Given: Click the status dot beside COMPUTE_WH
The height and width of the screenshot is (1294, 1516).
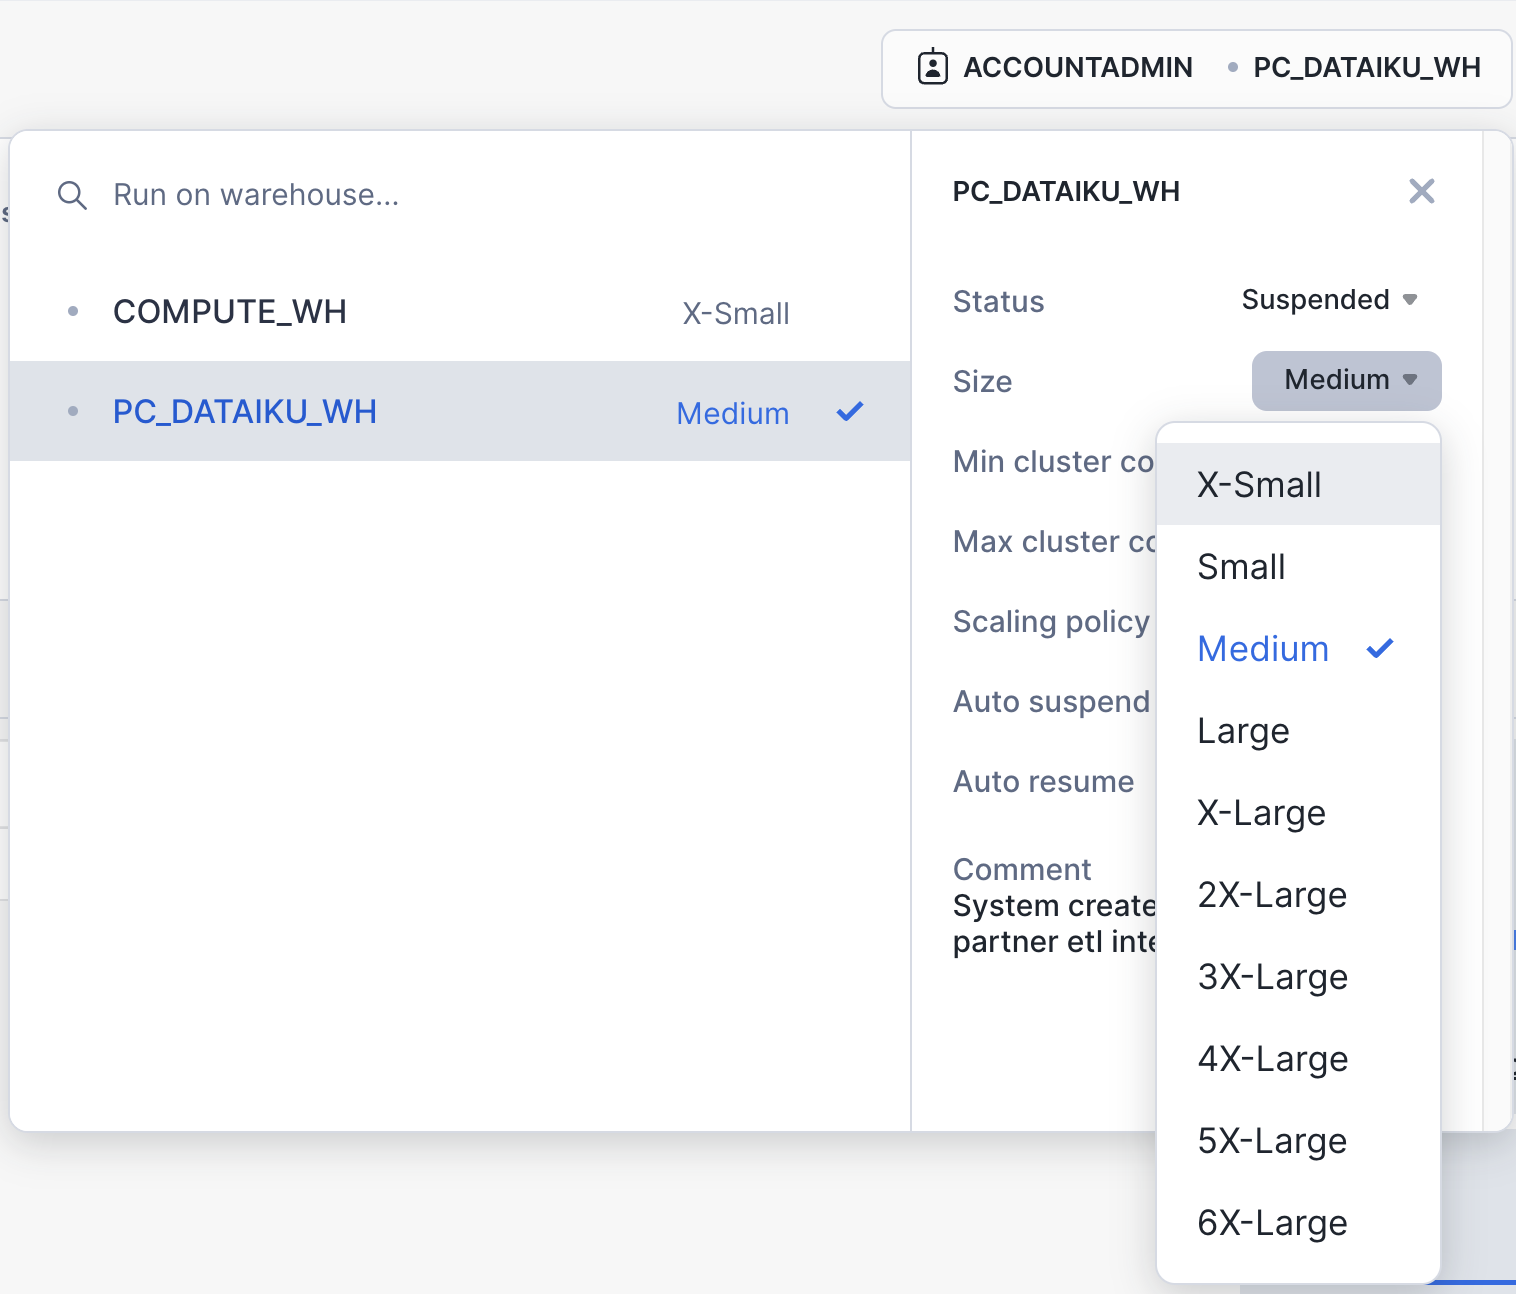Looking at the screenshot, I should 73,312.
